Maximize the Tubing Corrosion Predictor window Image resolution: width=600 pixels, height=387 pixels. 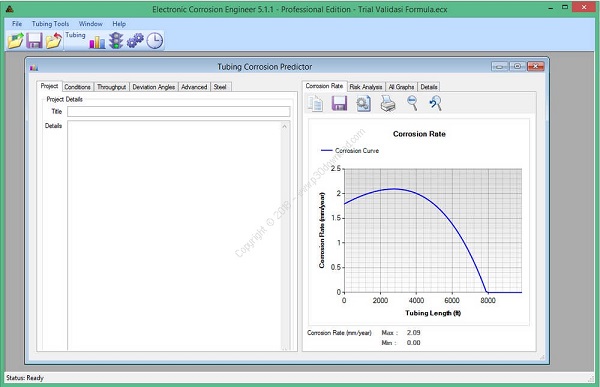click(x=517, y=67)
